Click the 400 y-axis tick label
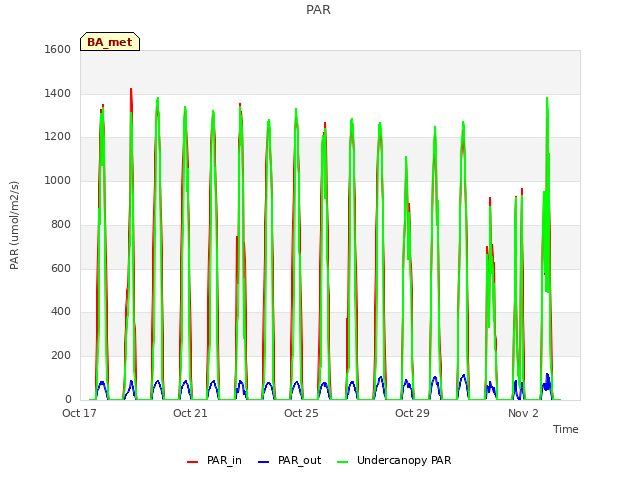Image resolution: width=640 pixels, height=480 pixels. tap(61, 312)
